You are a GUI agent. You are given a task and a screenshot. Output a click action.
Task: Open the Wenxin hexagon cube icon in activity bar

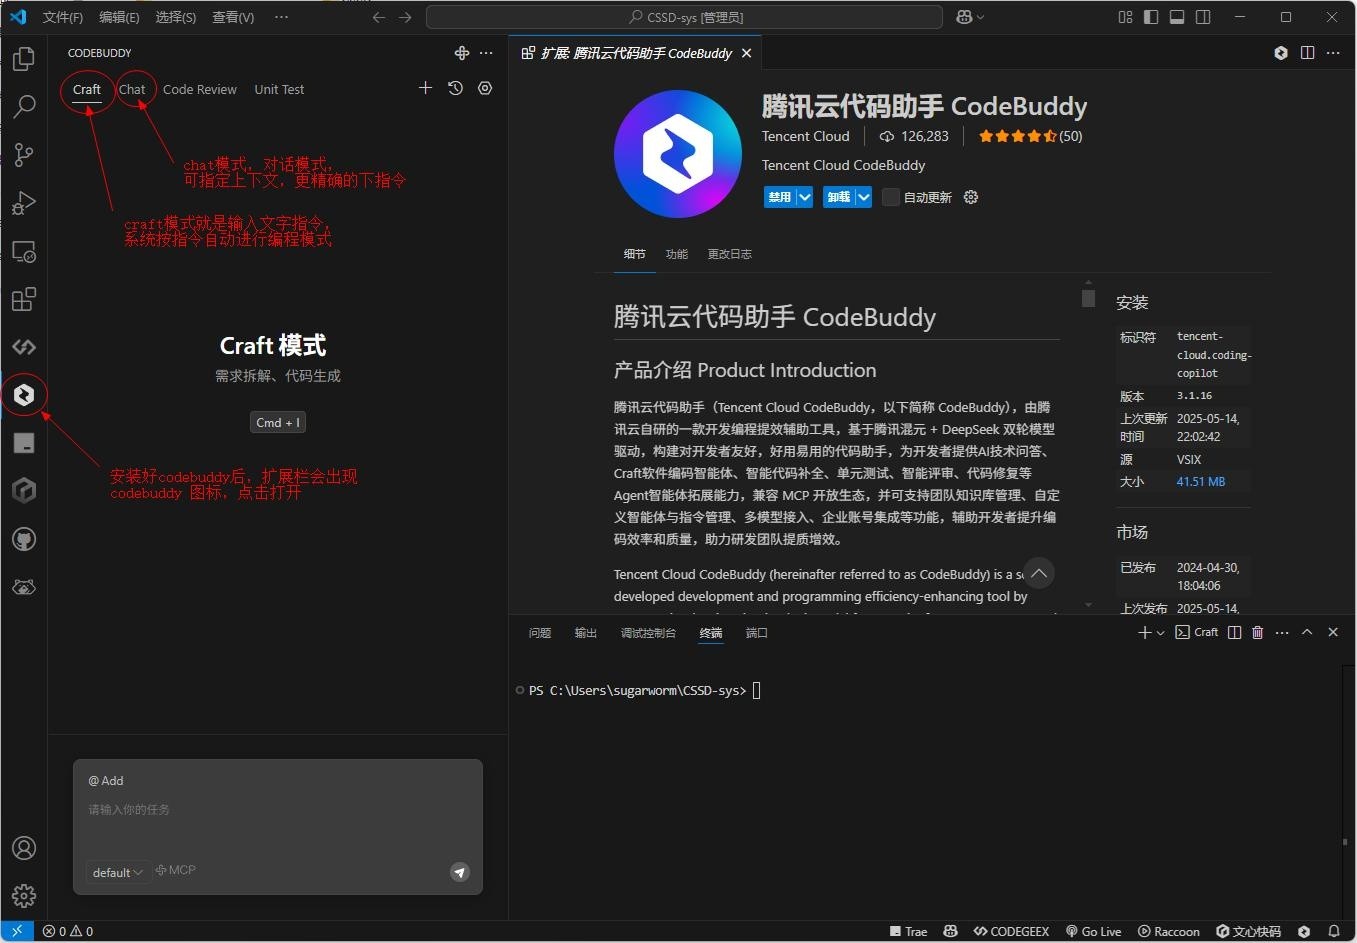pos(24,491)
